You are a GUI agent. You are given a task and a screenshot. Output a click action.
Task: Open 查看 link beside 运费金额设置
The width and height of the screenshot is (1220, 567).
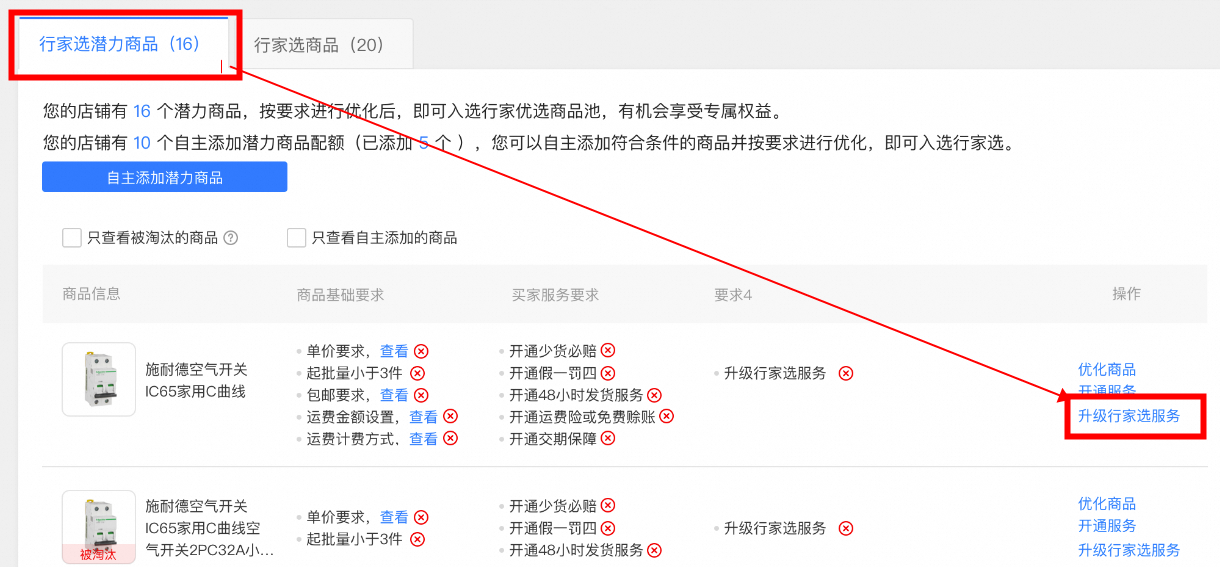point(423,416)
